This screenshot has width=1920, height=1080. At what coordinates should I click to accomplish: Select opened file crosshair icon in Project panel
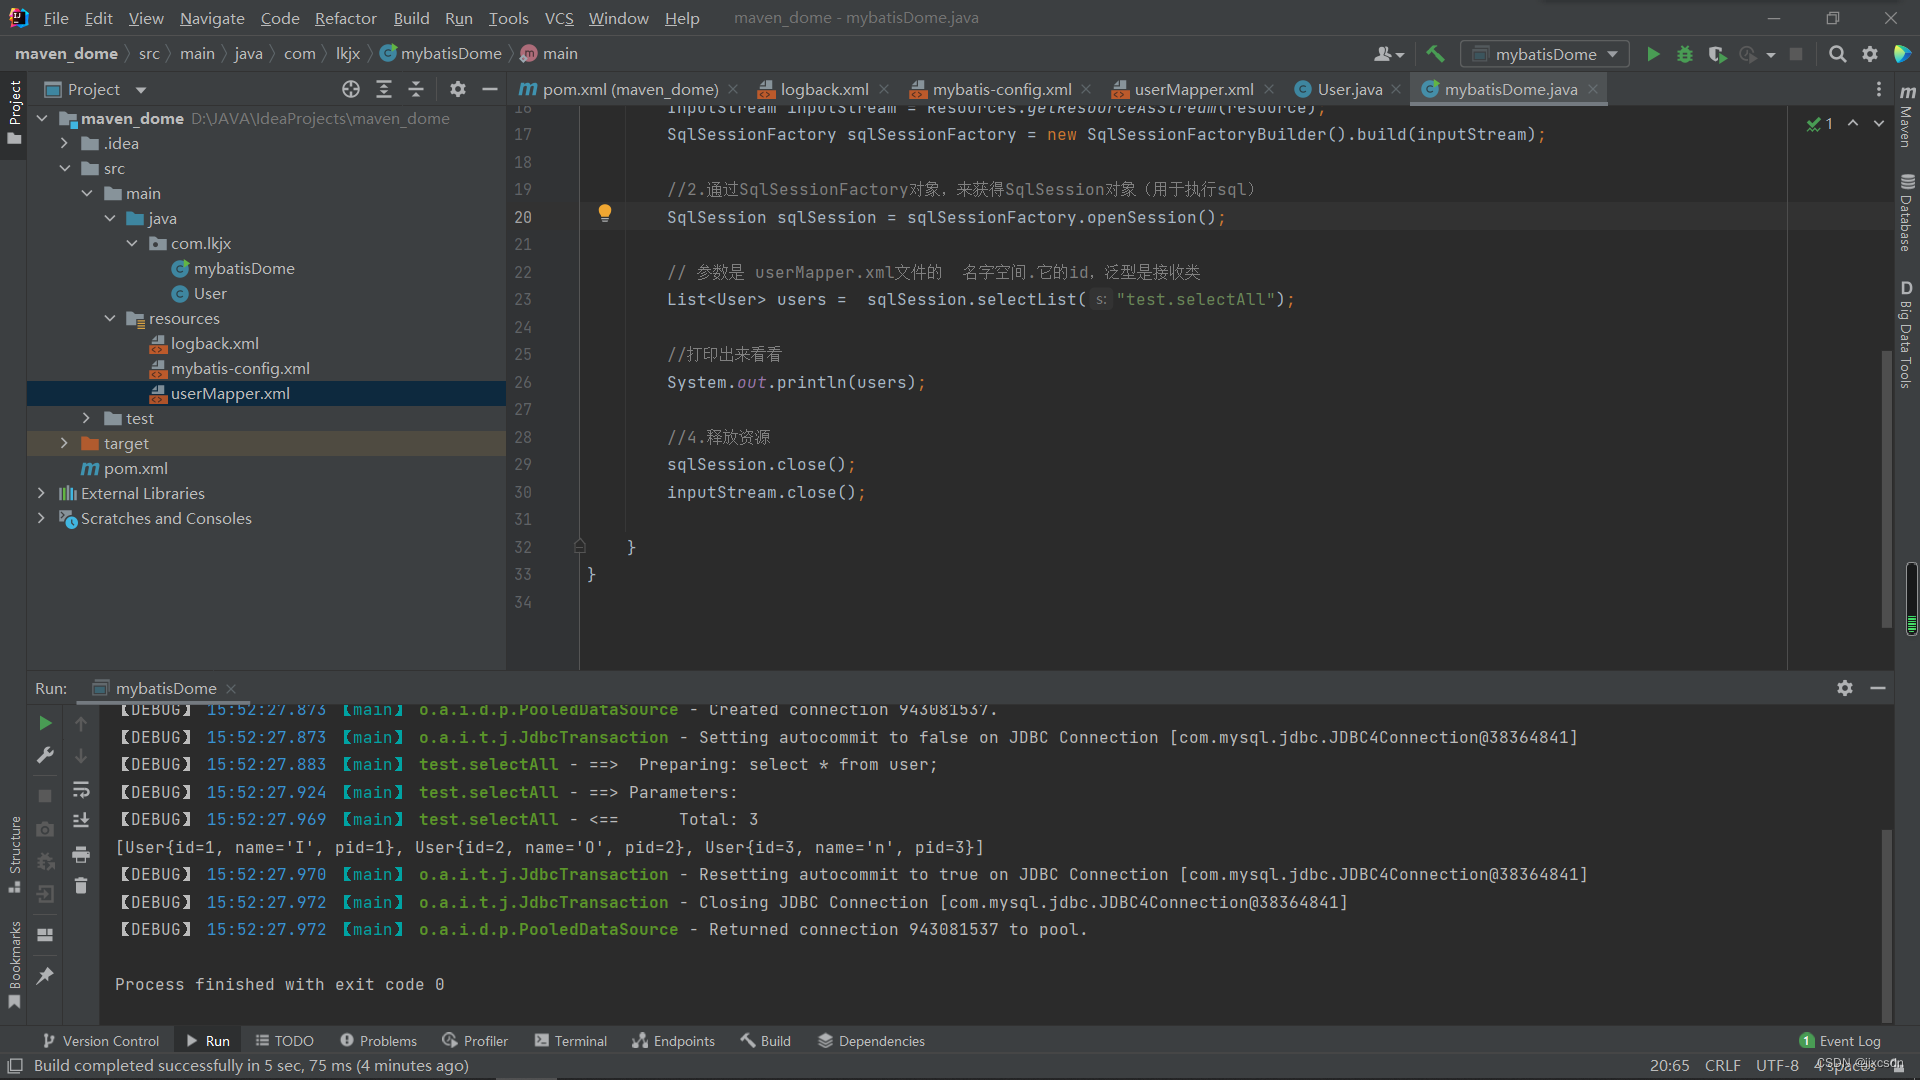click(x=350, y=89)
